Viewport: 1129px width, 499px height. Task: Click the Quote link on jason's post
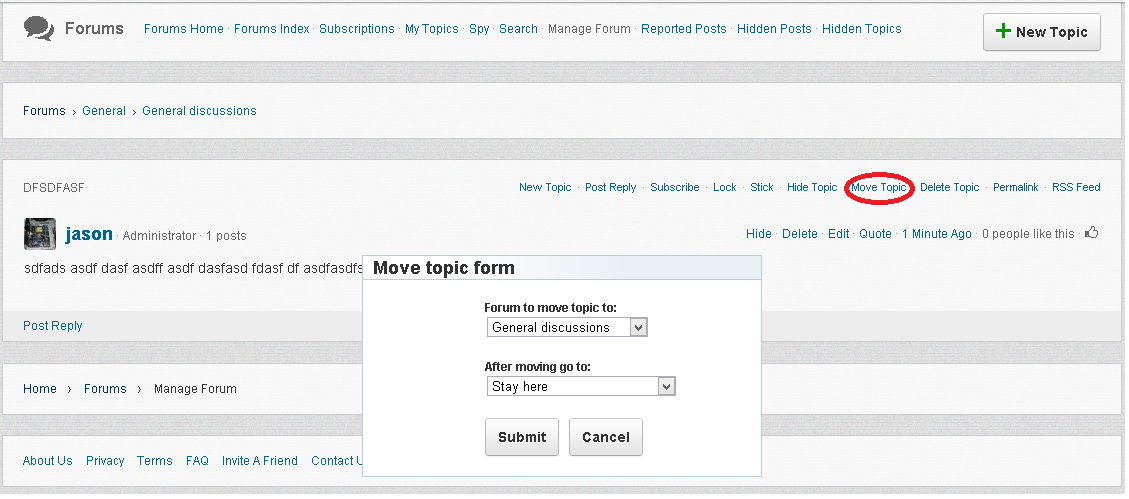coord(875,234)
